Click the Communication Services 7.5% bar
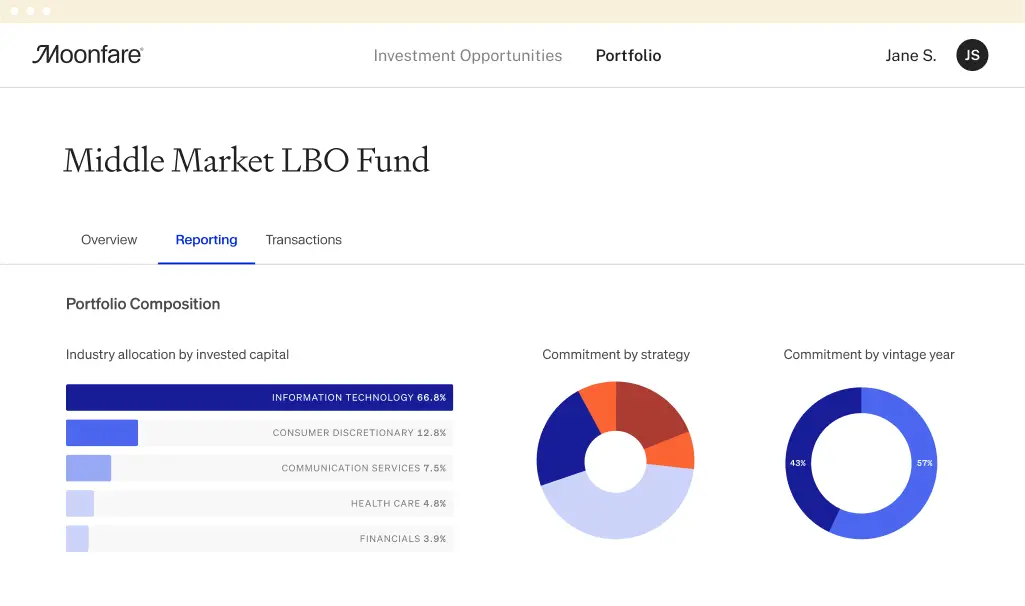Screen dimensions: 1025x606 click(88, 467)
